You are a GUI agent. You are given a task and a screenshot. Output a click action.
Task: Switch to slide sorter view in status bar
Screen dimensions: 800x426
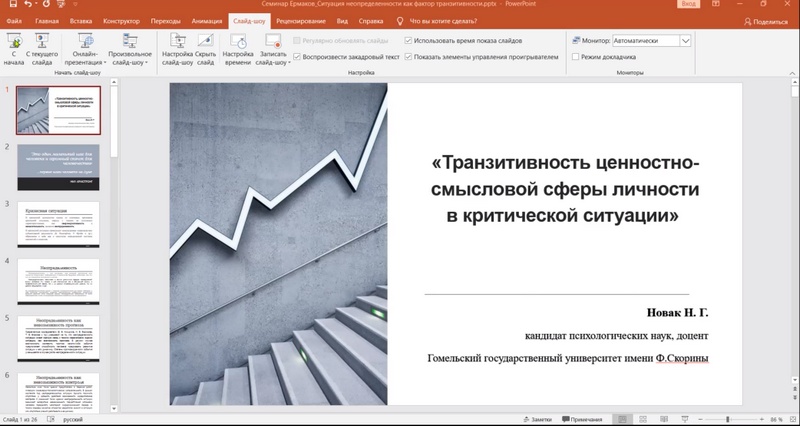point(641,419)
